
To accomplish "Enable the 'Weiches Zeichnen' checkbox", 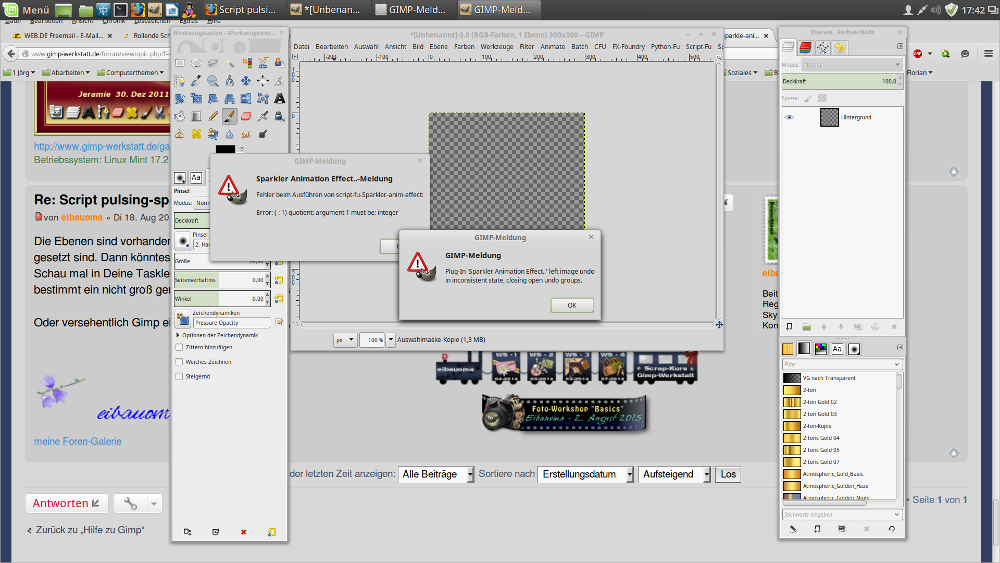I will coord(179,362).
